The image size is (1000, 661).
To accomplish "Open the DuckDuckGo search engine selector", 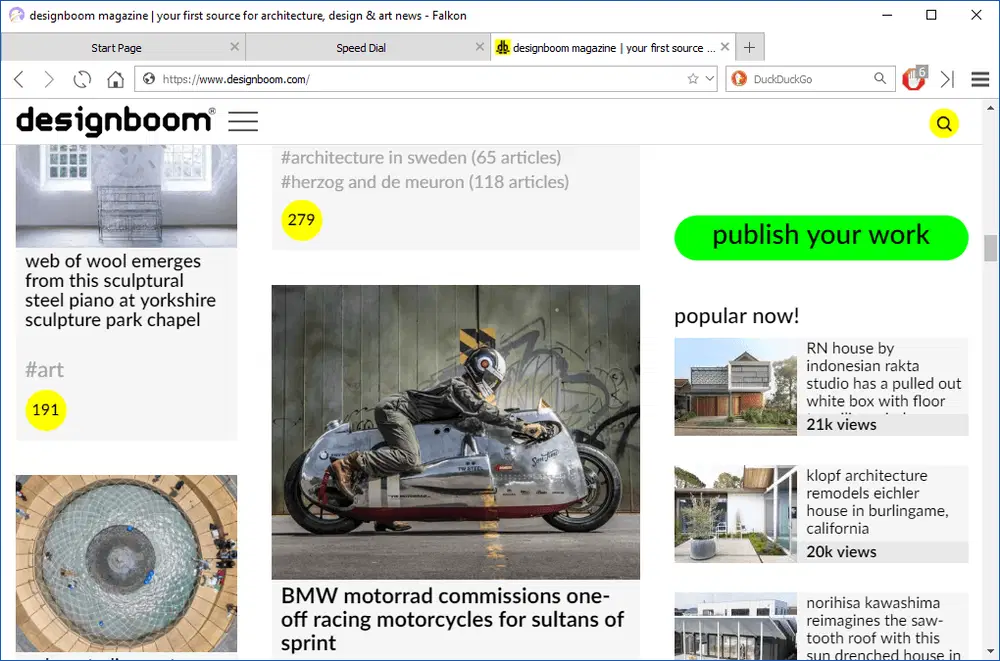I will tap(739, 78).
